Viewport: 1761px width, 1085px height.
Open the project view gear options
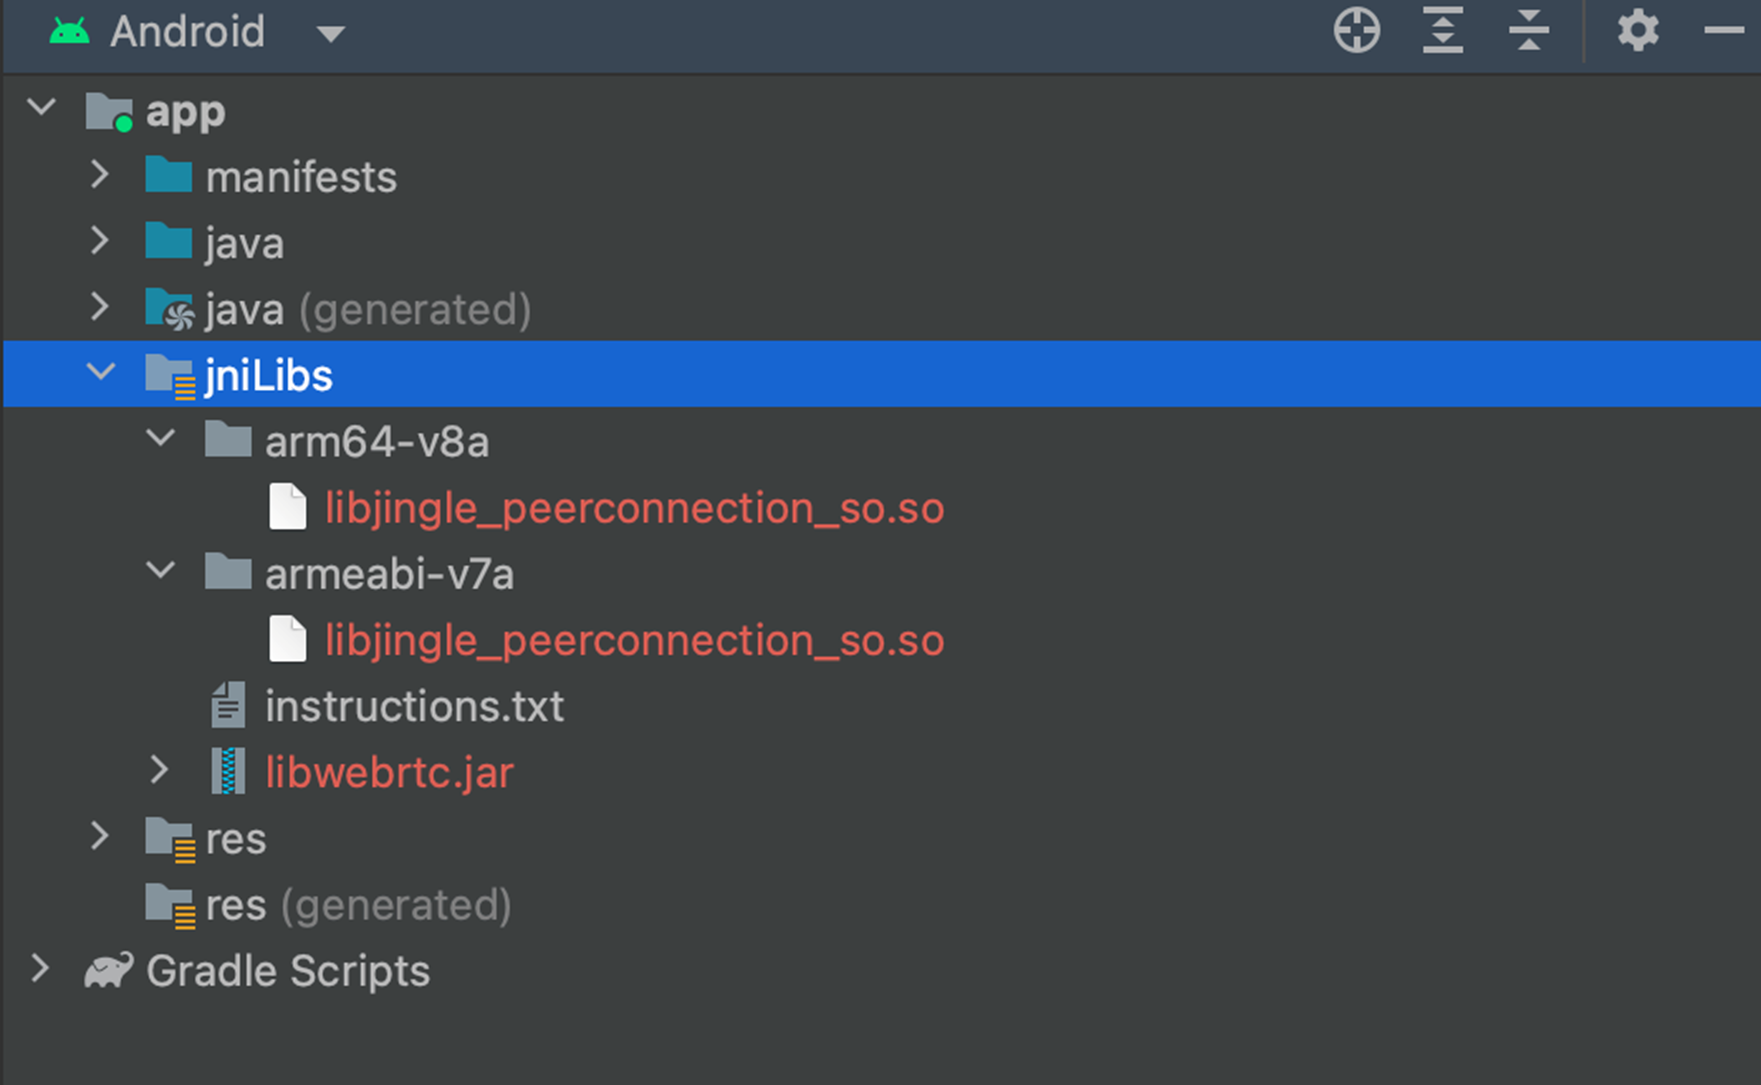(1637, 31)
